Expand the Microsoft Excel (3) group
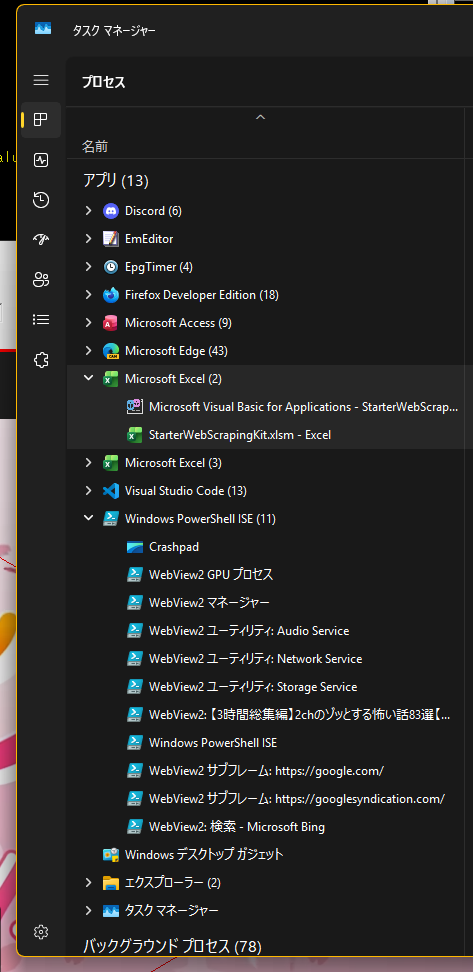The image size is (473, 972). 88,463
